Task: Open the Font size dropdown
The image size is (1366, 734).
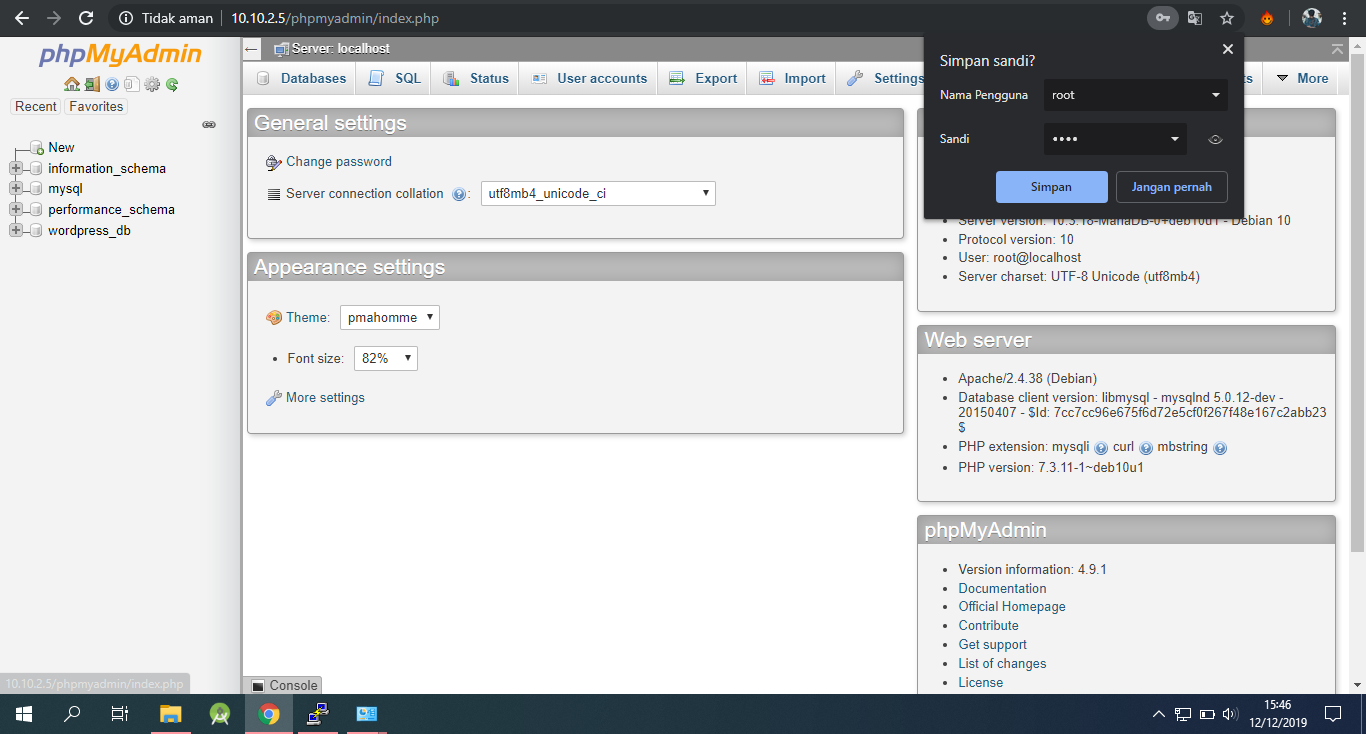Action: point(385,357)
